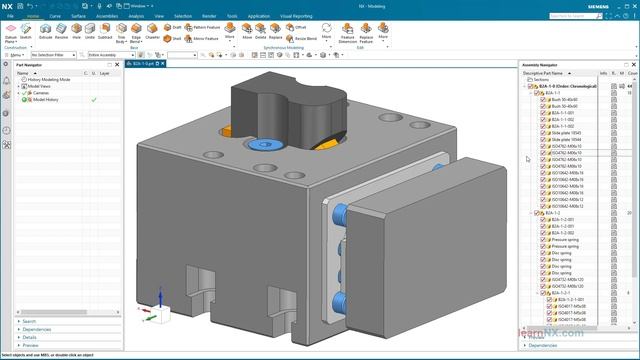
Task: Uncheck Slide plate 10344 checkbox
Action: pos(543,140)
